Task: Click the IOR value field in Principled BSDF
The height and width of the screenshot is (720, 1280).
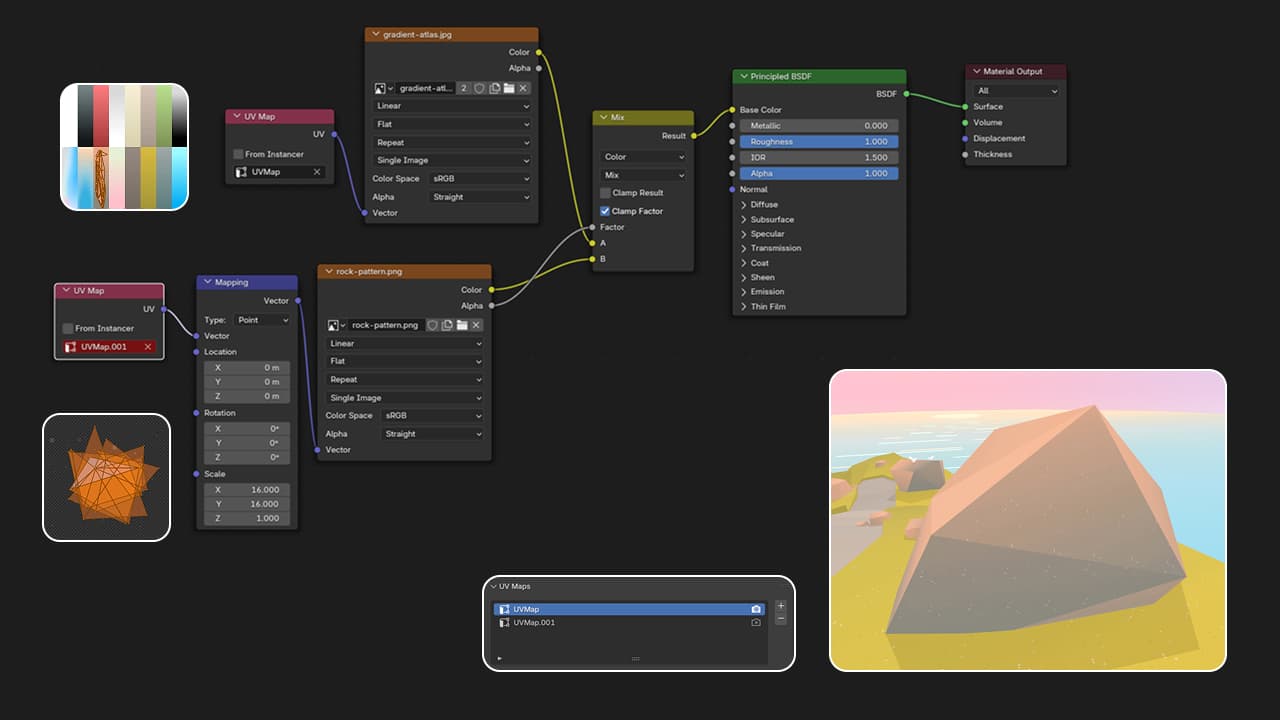Action: click(x=820, y=158)
